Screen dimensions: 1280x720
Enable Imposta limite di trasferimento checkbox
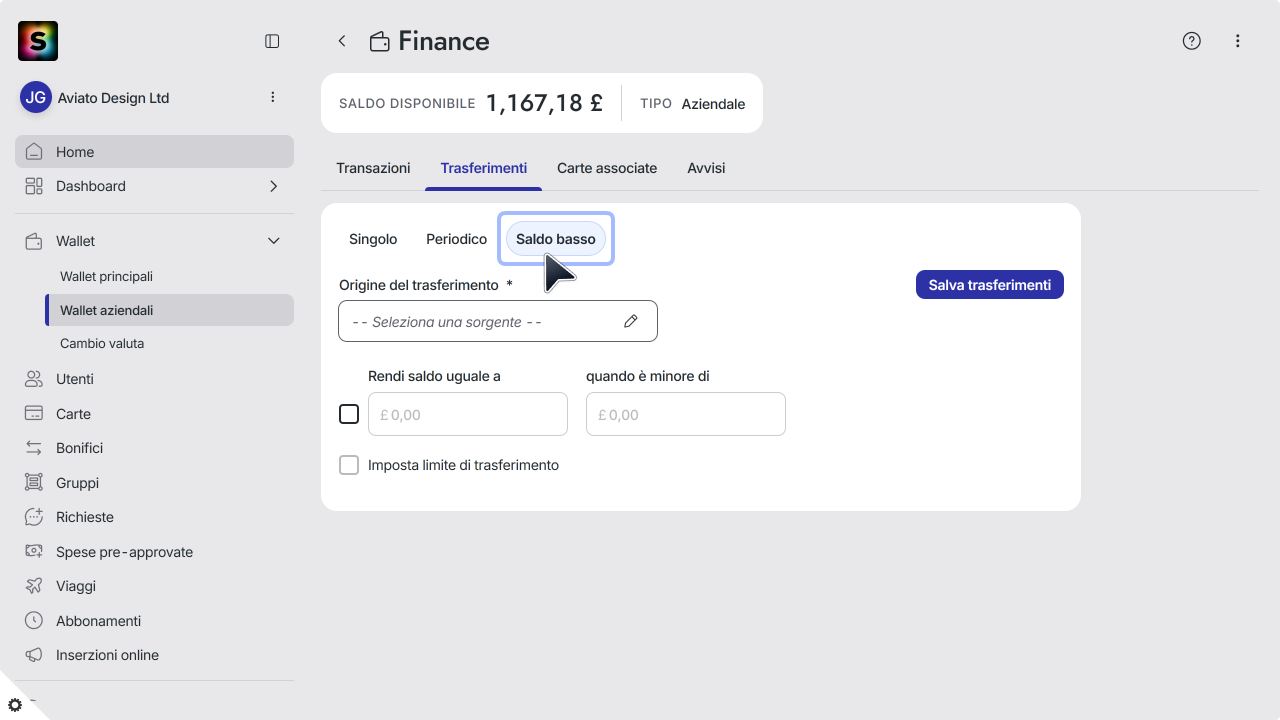pos(349,465)
